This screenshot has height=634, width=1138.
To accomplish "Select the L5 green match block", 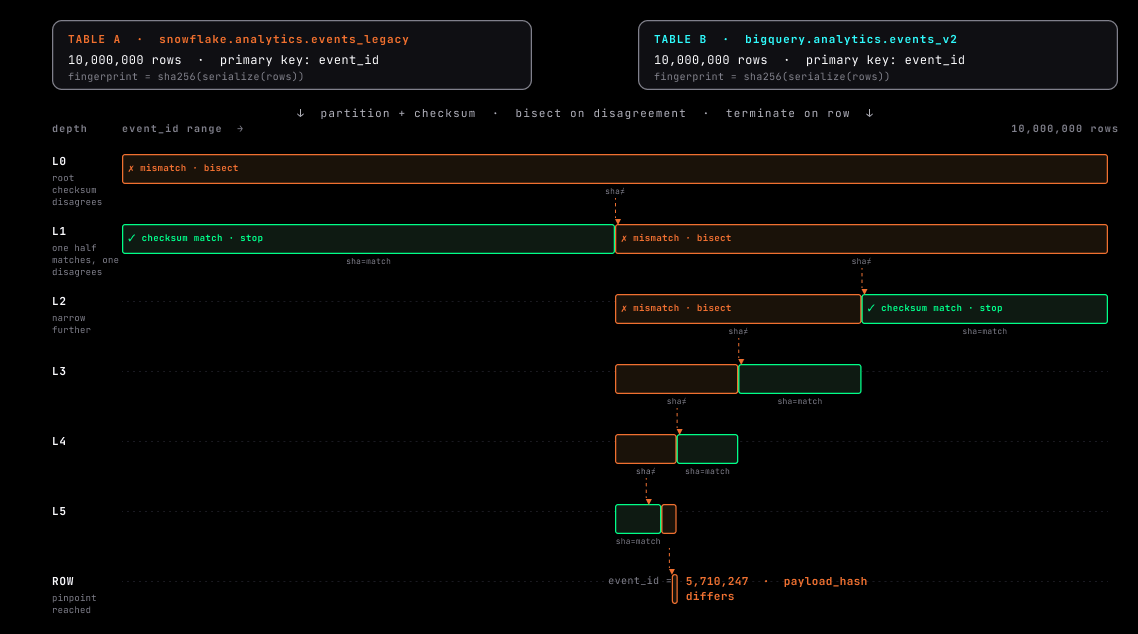I will point(638,519).
